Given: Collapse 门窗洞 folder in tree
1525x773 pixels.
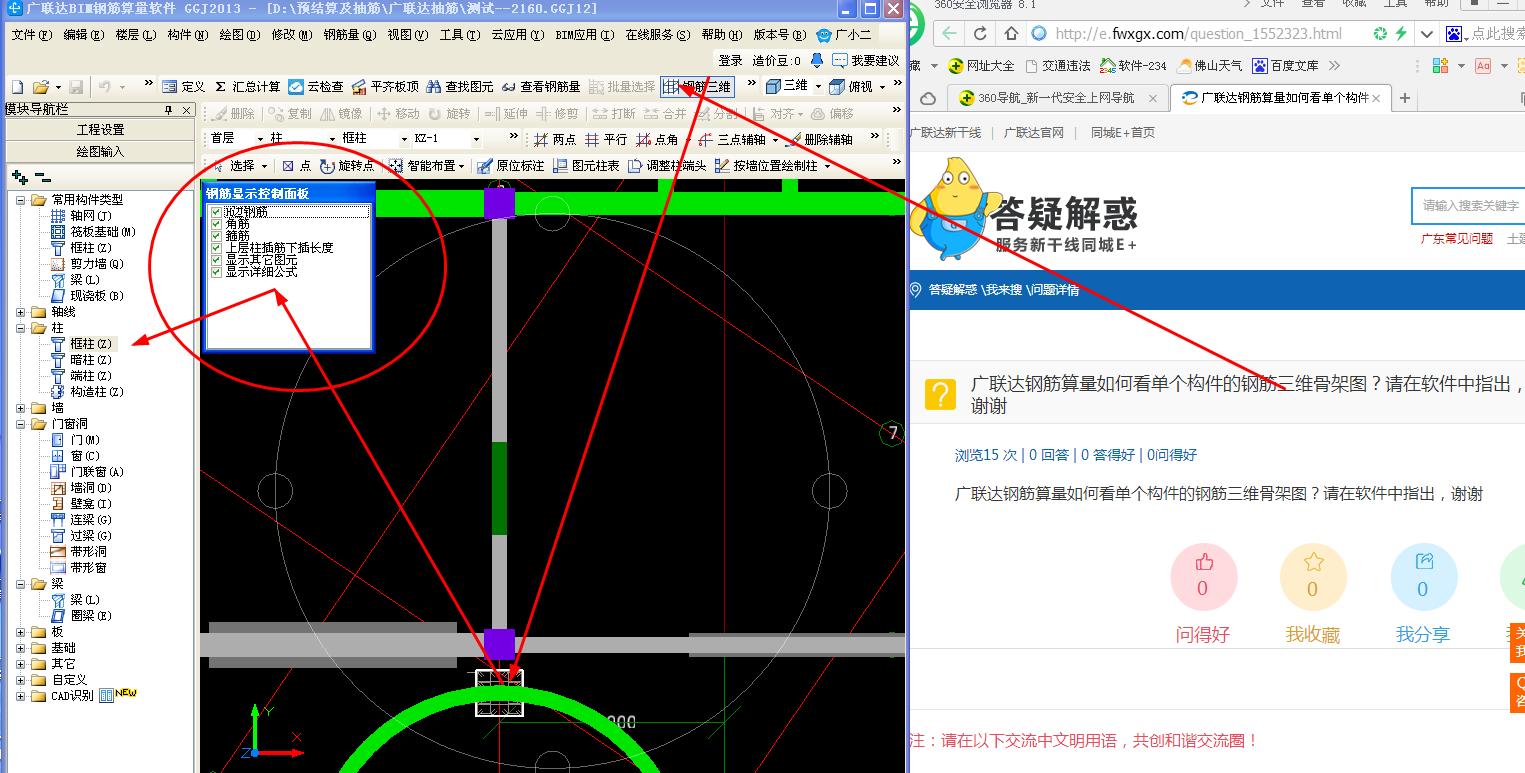Looking at the screenshot, I should (21, 424).
